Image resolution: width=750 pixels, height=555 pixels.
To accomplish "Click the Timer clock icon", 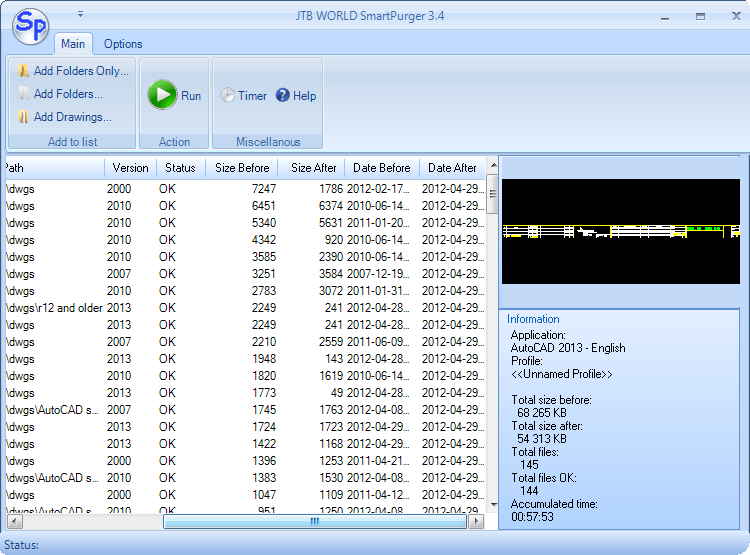I will (227, 95).
